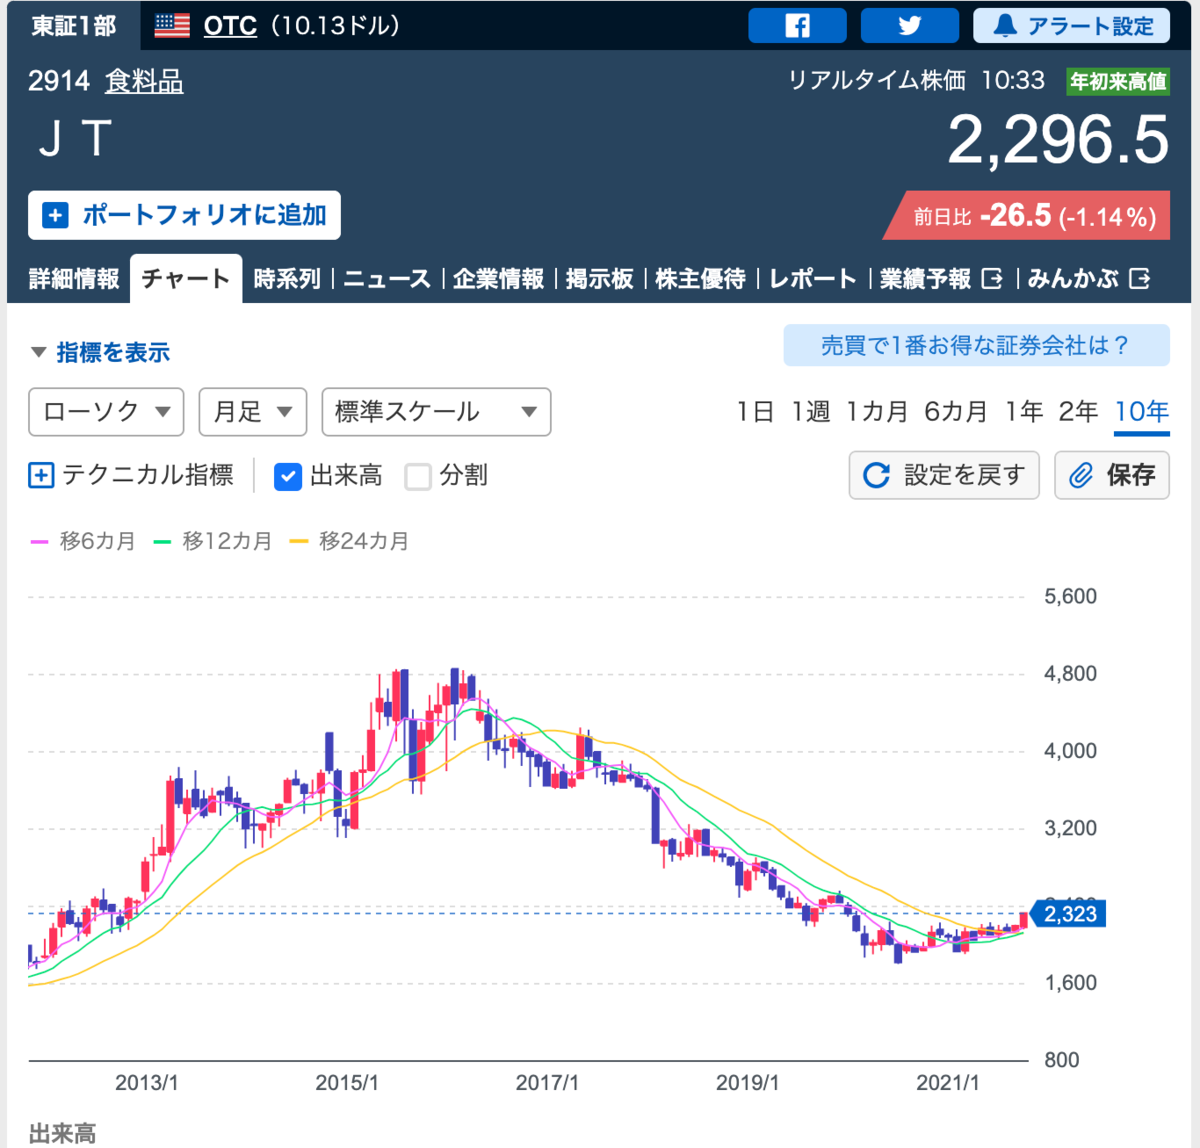Open the みんかぶ external link
Screen dimensions: 1200x1148
(x=1088, y=279)
